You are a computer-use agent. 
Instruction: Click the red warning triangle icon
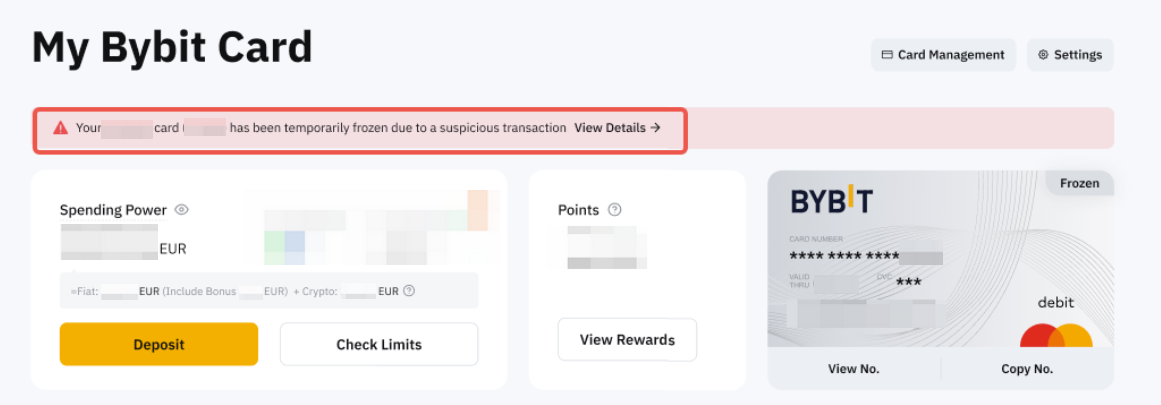coord(61,128)
